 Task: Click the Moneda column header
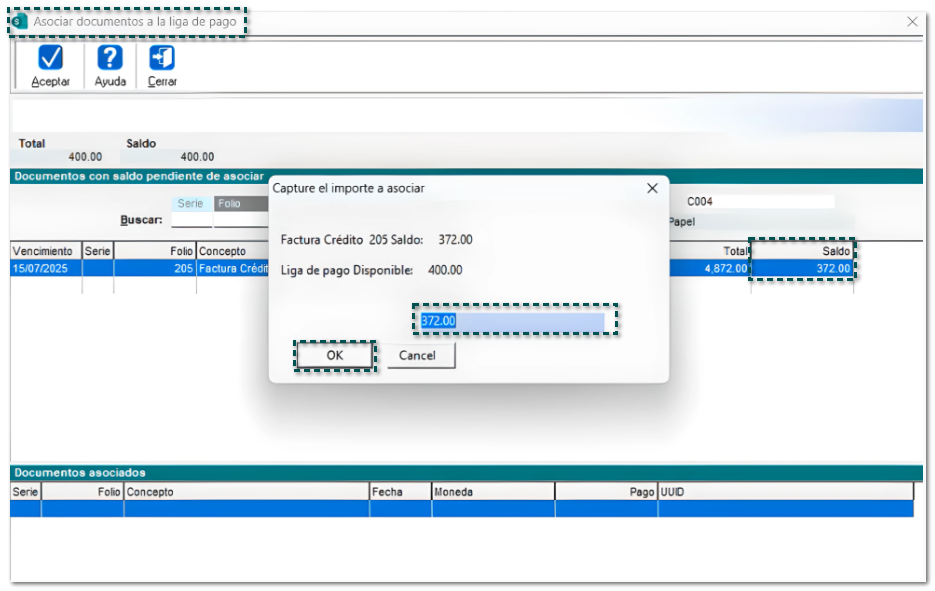[492, 492]
